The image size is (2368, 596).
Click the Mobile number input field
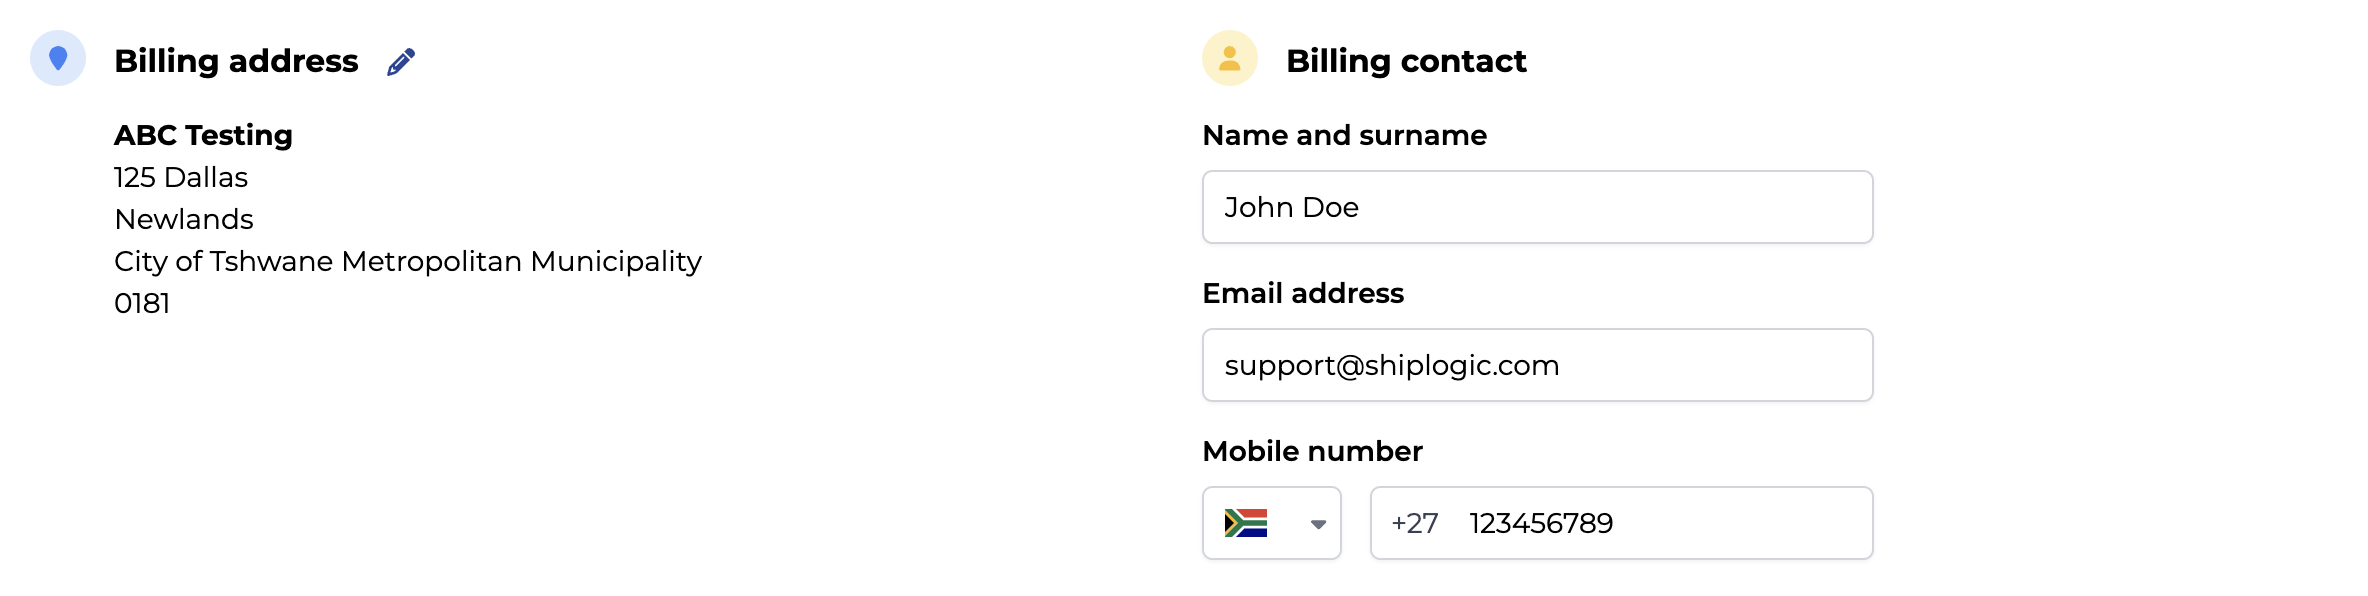pyautogui.click(x=1621, y=523)
